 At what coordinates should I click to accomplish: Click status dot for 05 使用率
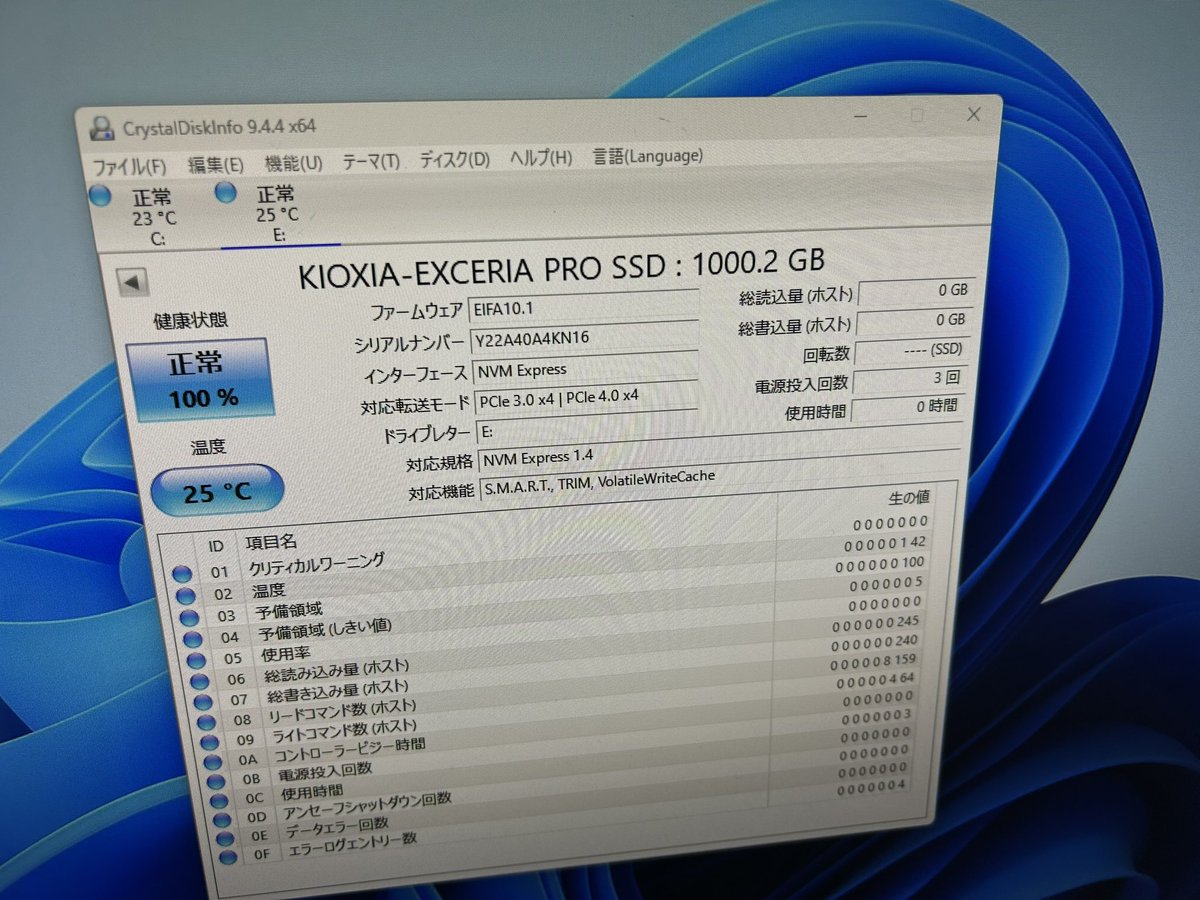[197, 661]
